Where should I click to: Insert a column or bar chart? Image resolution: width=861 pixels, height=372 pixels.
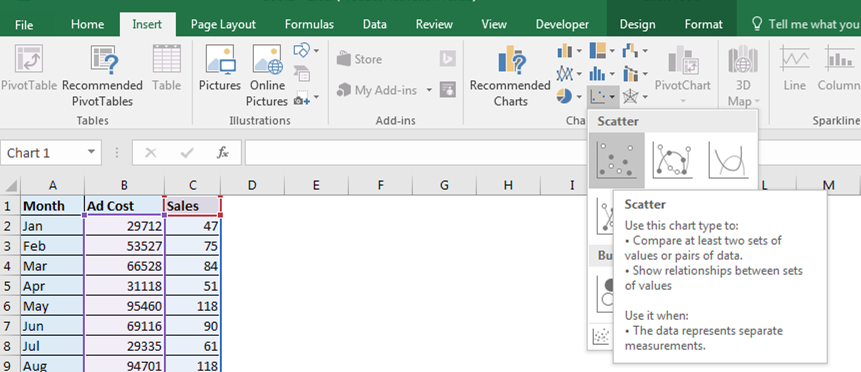[564, 51]
